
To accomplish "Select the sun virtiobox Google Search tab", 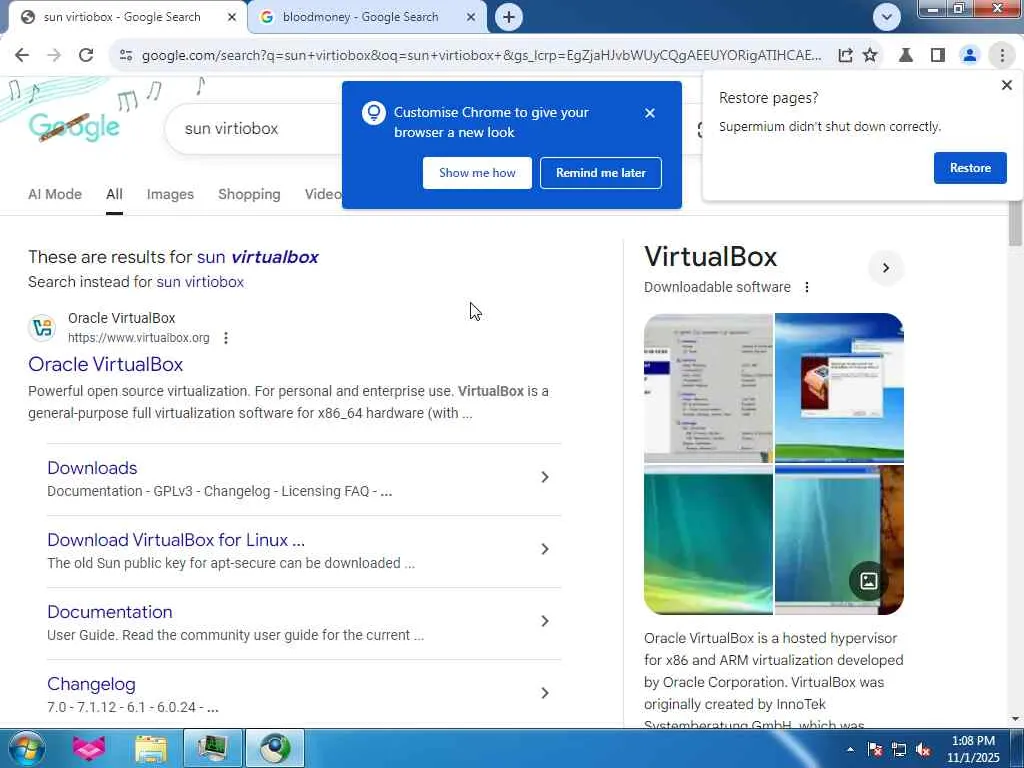I will 121,17.
